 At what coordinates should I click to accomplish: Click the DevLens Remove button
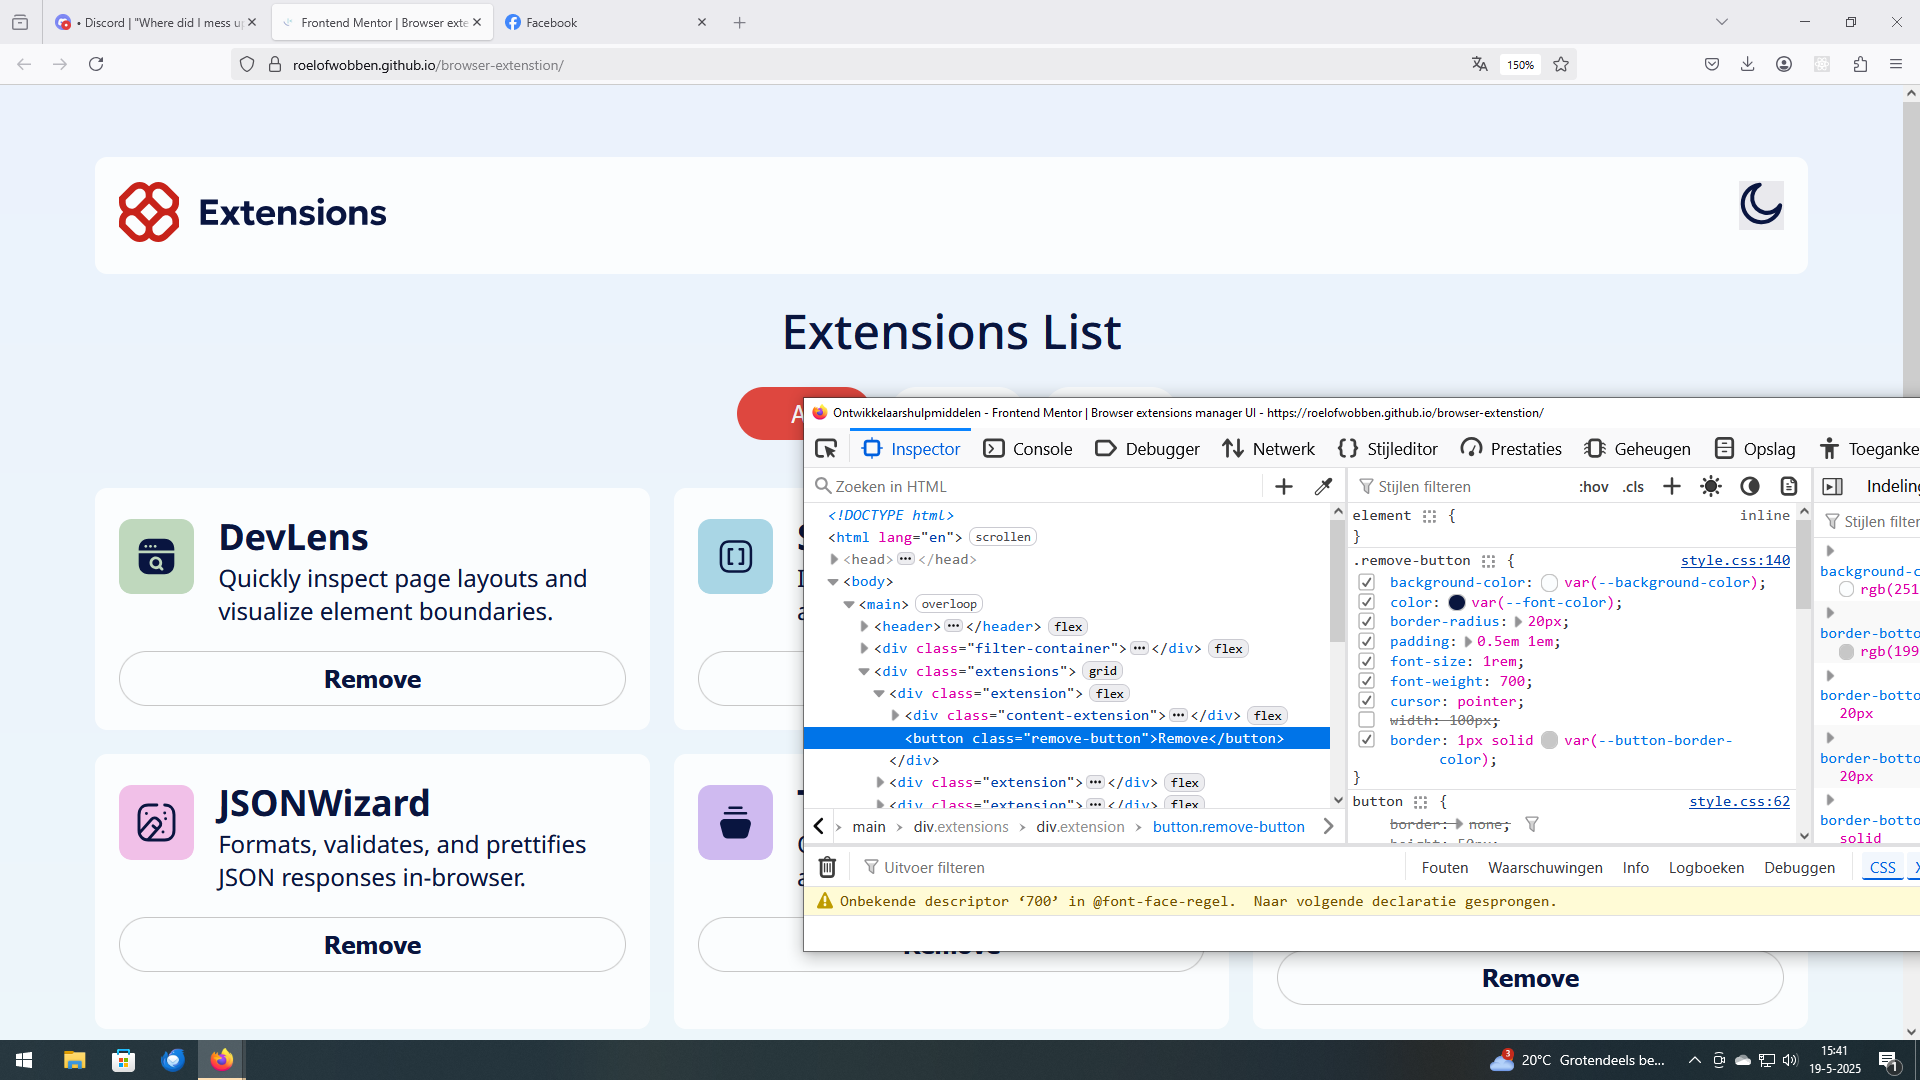coord(372,679)
